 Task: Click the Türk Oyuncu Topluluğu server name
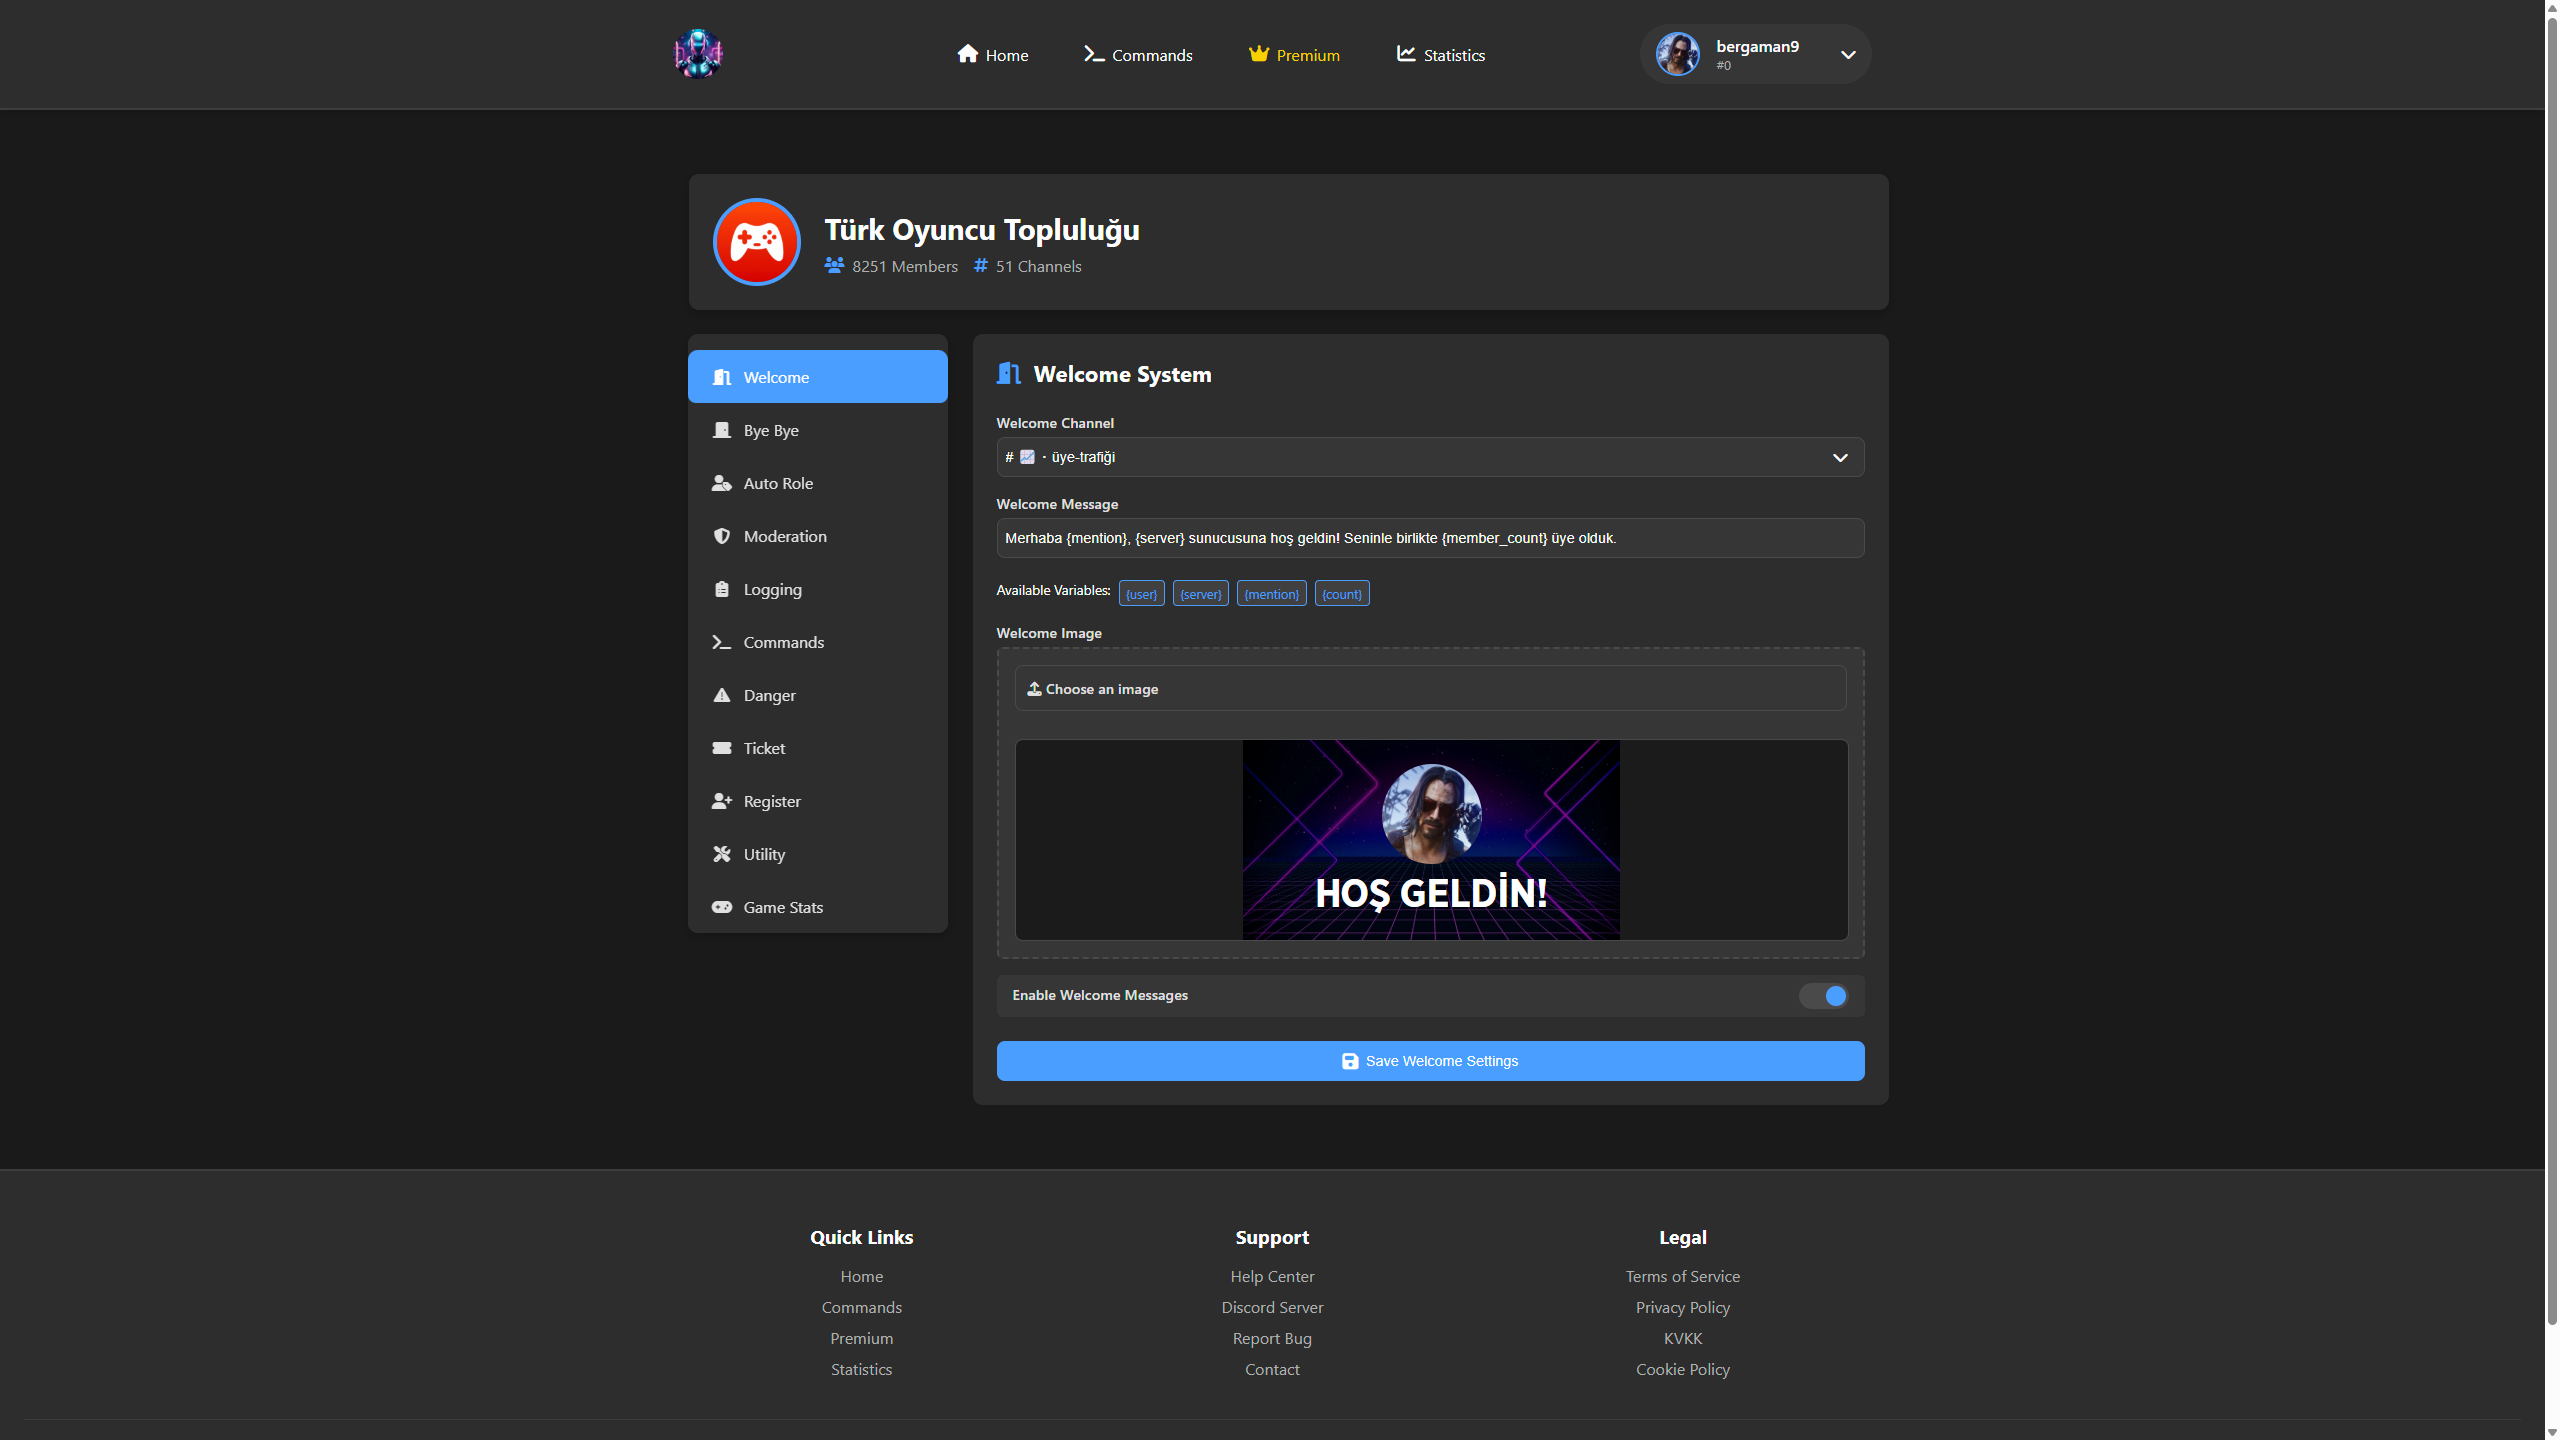[982, 230]
